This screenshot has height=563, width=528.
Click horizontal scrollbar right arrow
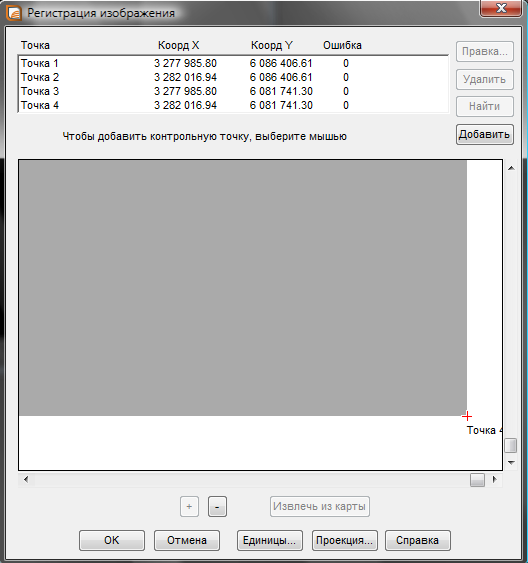[x=495, y=479]
